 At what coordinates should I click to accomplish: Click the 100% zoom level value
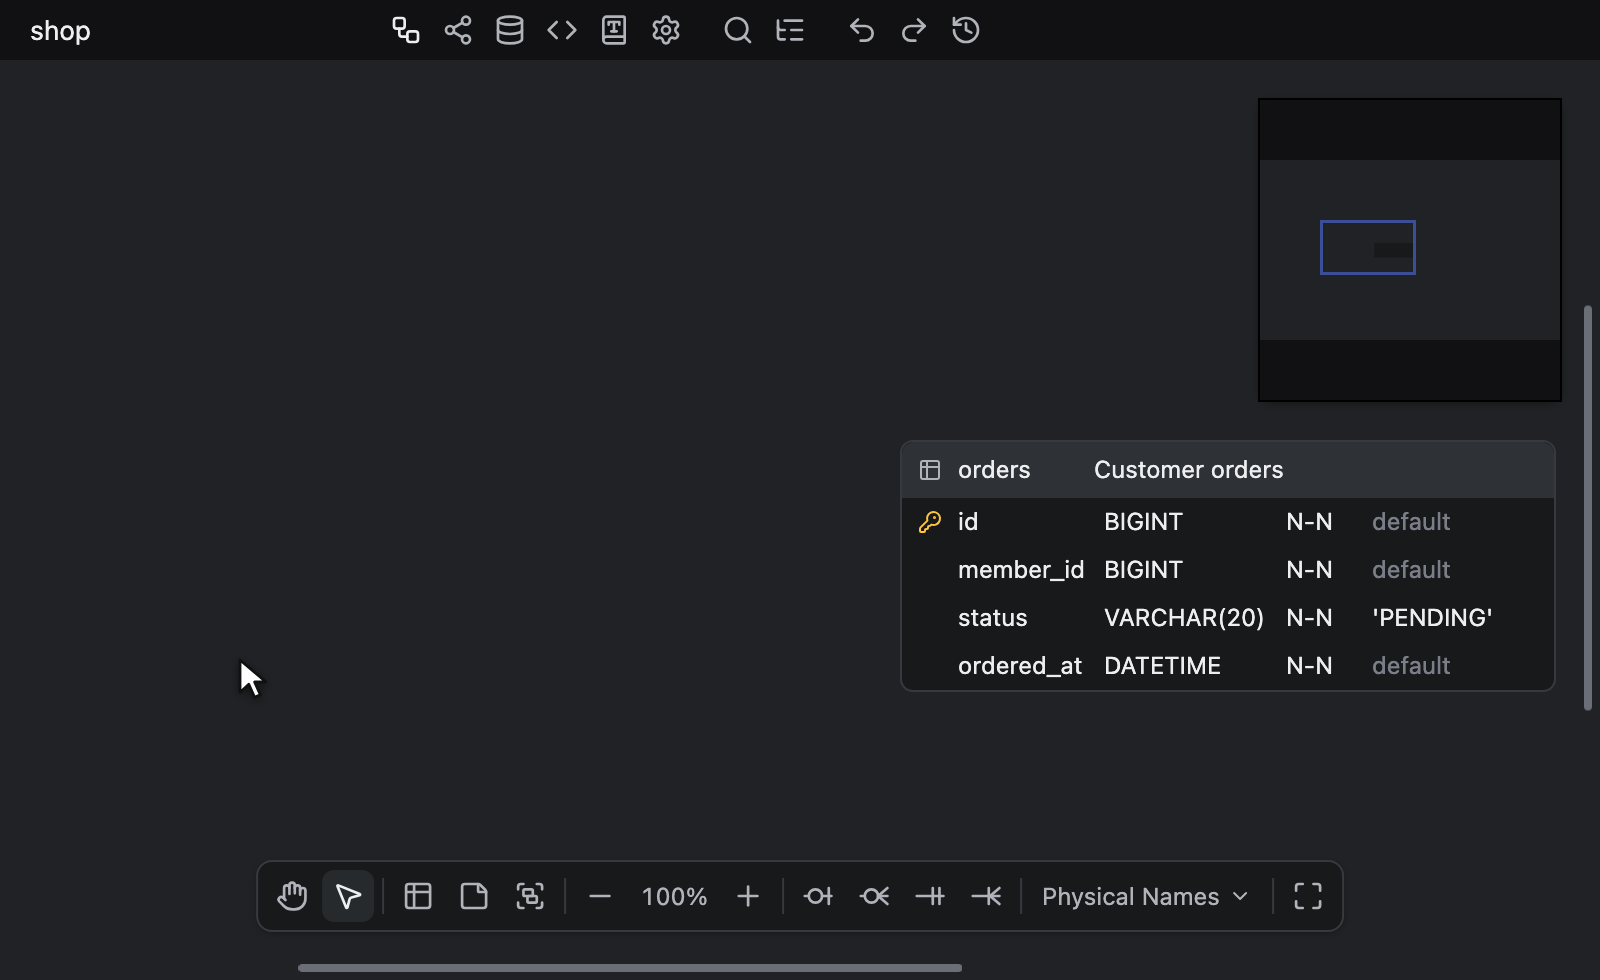tap(674, 896)
